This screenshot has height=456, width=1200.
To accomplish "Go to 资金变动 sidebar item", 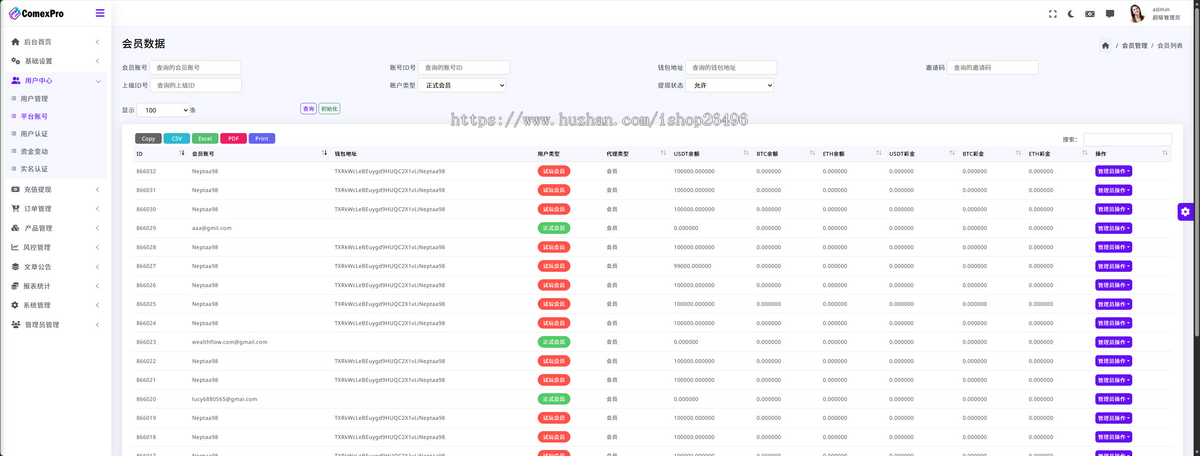I will pos(34,152).
